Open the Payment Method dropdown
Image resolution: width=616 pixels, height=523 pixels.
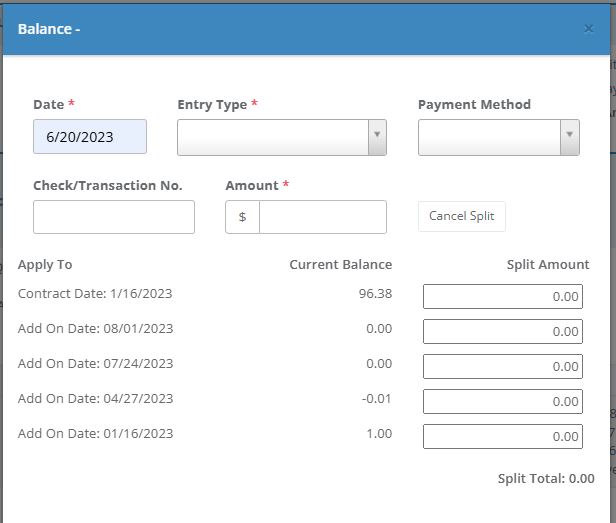[x=499, y=138]
